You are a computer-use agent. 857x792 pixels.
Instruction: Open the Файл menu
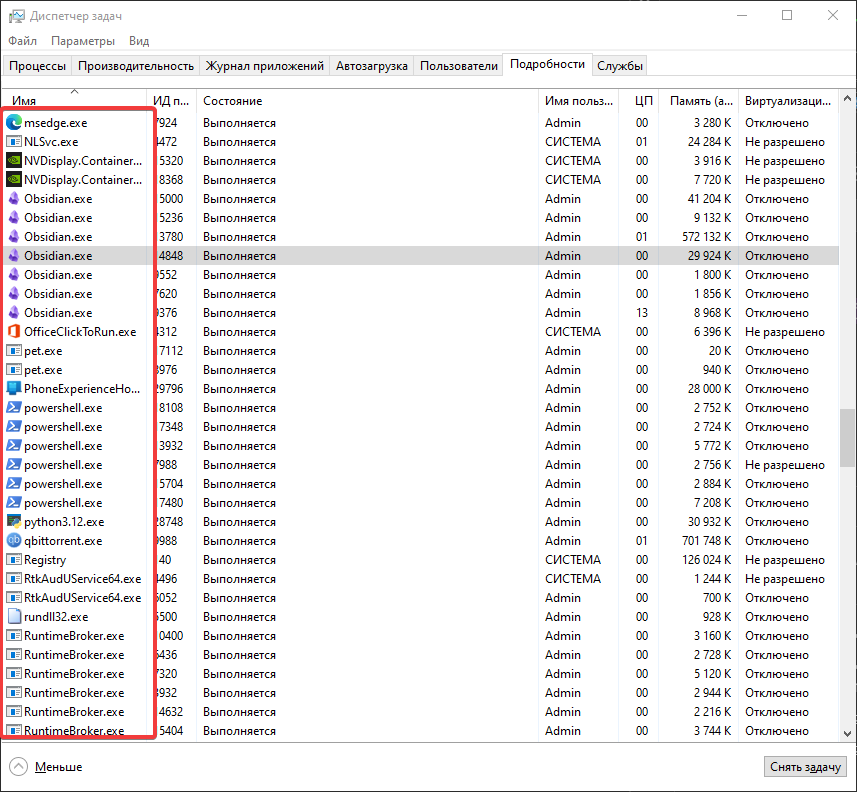(22, 41)
